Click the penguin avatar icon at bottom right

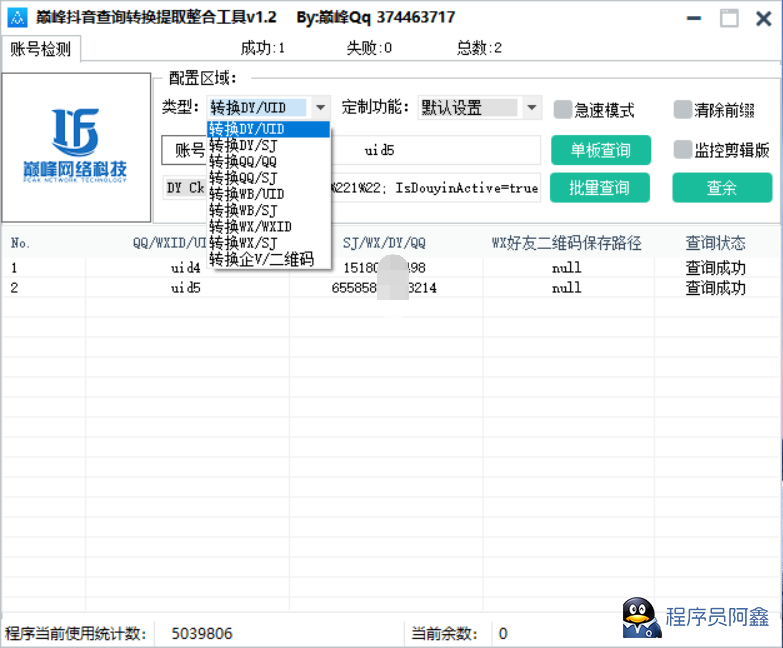tap(641, 617)
